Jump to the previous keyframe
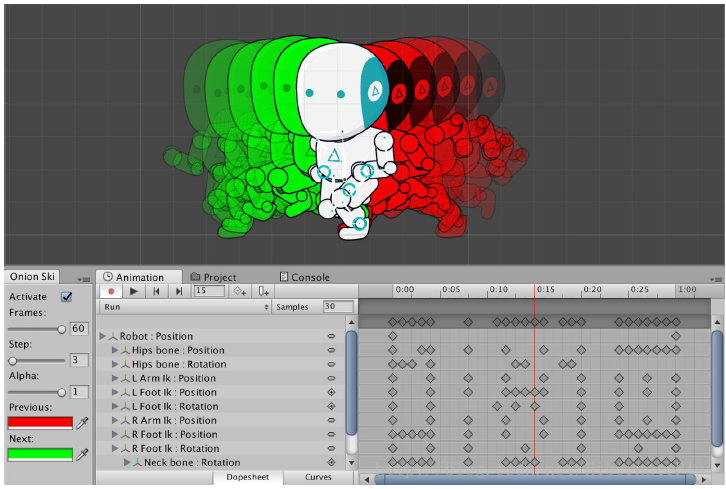The width and height of the screenshot is (726, 489). coord(156,291)
